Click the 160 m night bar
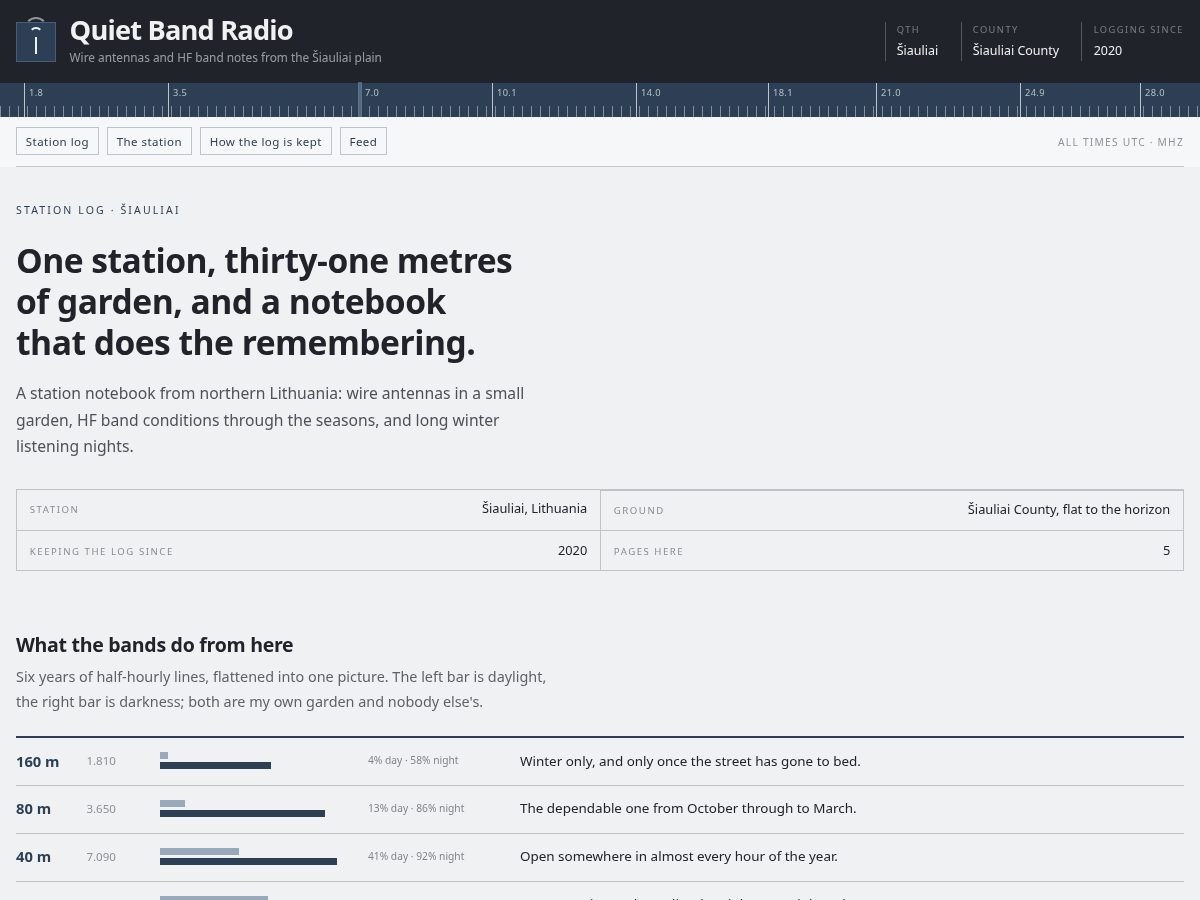Image resolution: width=1200 pixels, height=900 pixels. 215,766
